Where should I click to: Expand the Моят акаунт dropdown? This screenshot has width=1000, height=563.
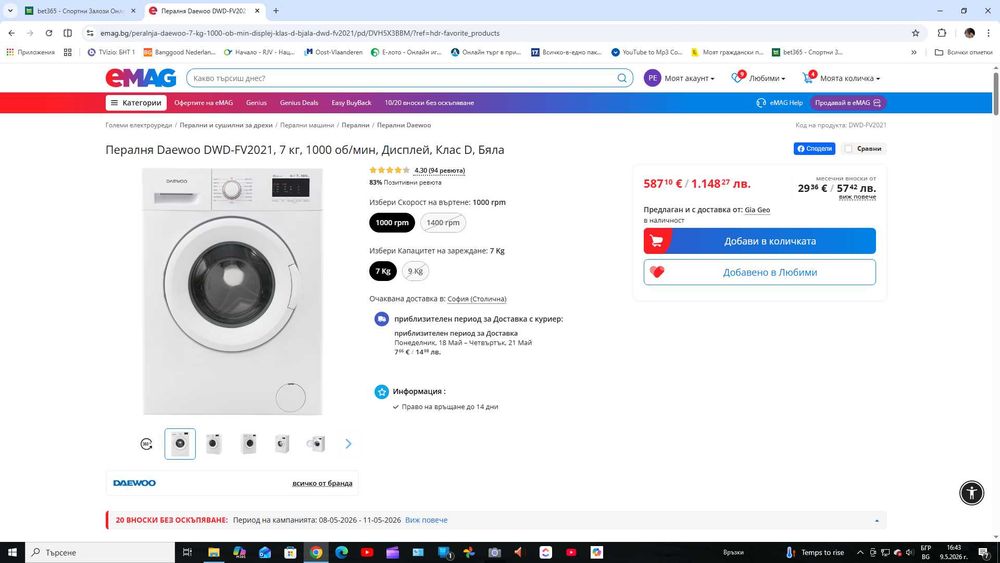(689, 78)
